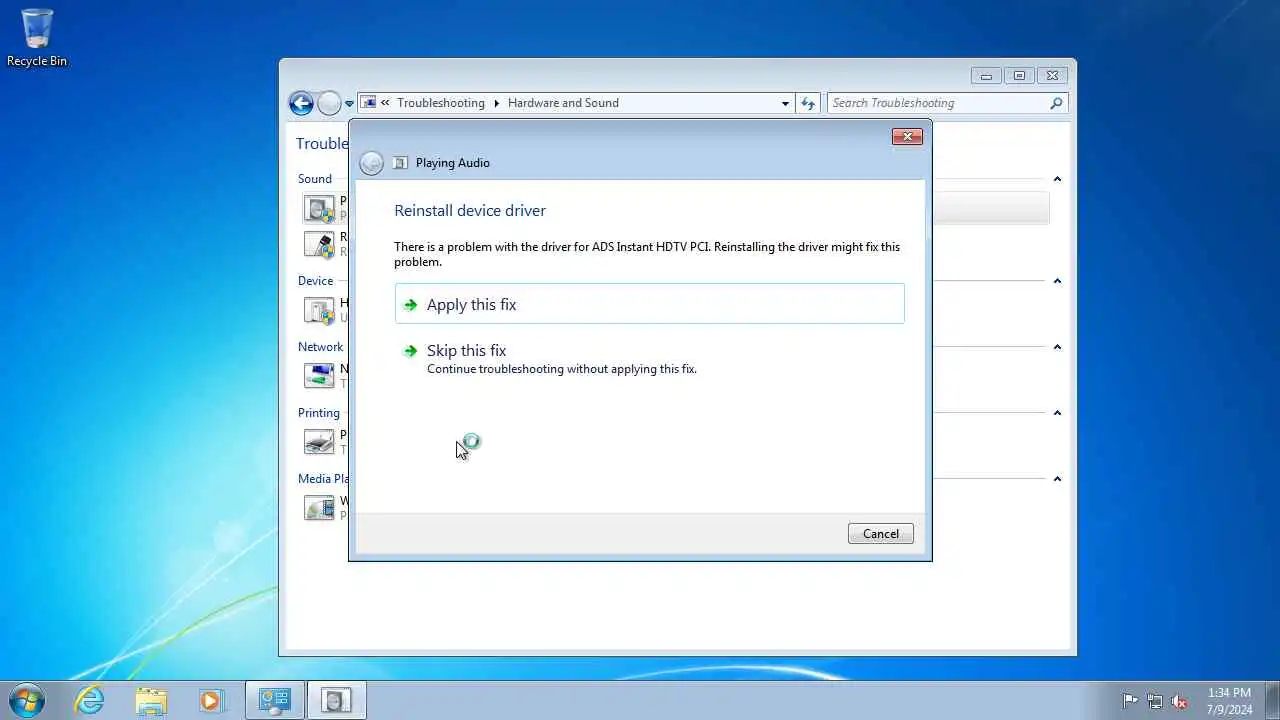Screen dimensions: 1280x720
Task: Click the Hardware and Devices icon under Device
Action: (x=319, y=310)
